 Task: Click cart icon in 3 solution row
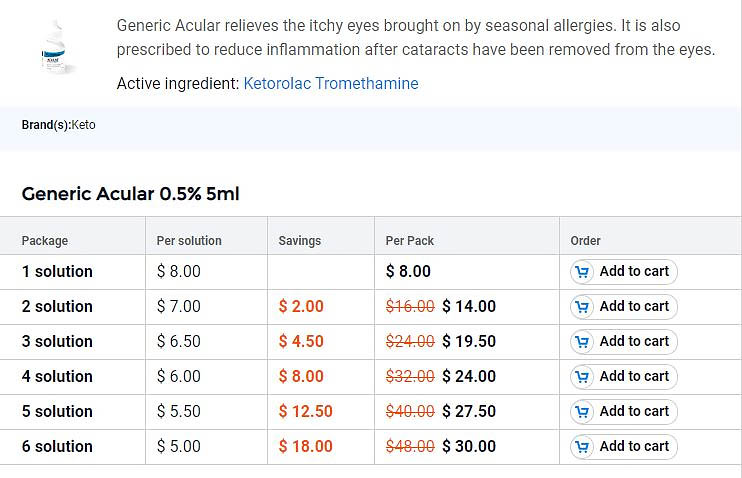pyautogui.click(x=583, y=342)
